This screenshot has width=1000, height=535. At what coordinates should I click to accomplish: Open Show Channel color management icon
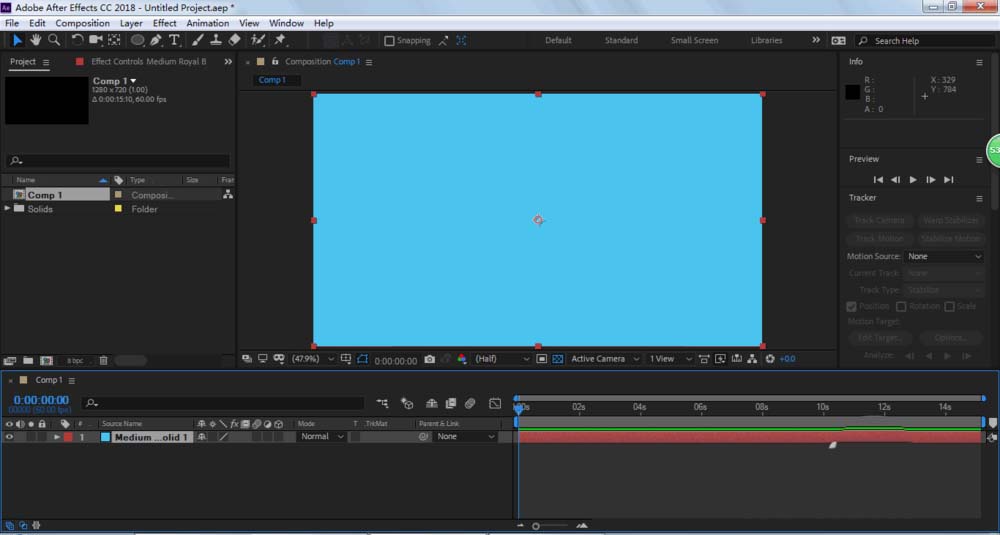point(462,360)
